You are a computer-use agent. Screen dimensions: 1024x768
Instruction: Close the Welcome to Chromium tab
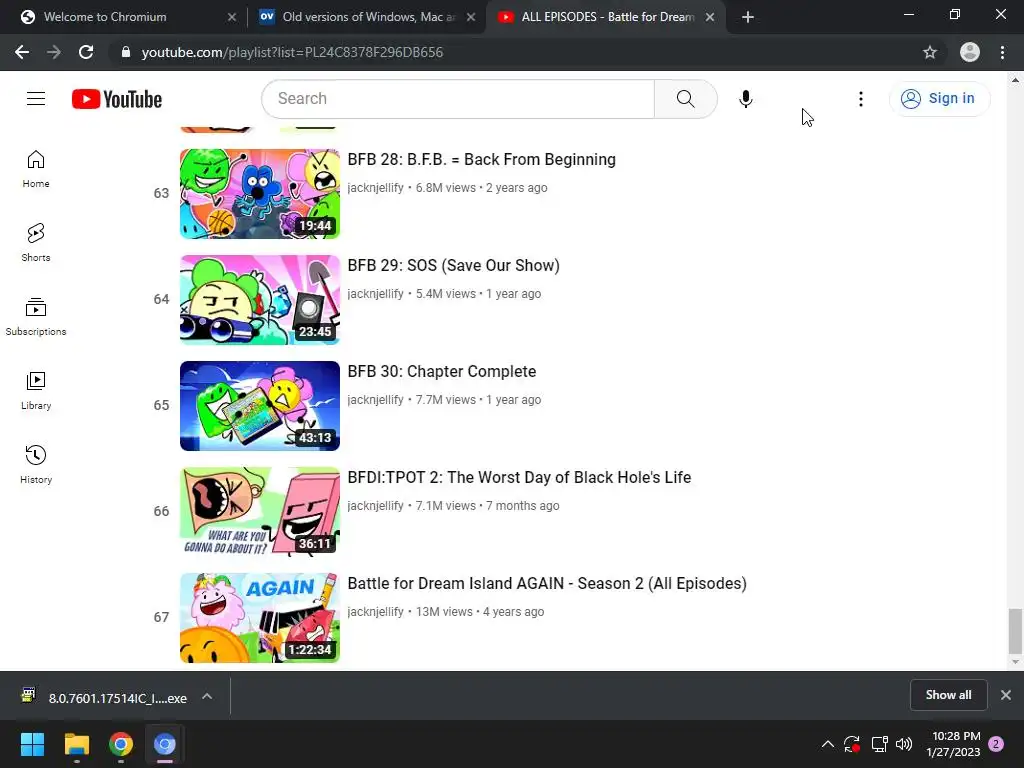click(x=232, y=17)
